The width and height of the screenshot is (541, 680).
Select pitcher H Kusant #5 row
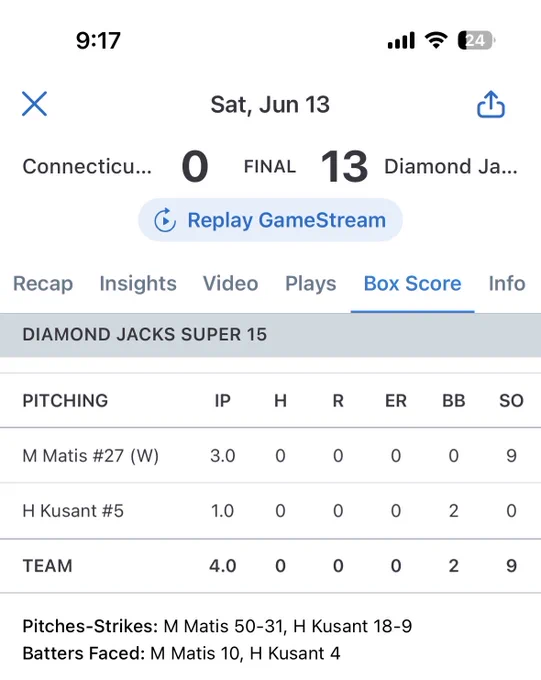pos(270,510)
